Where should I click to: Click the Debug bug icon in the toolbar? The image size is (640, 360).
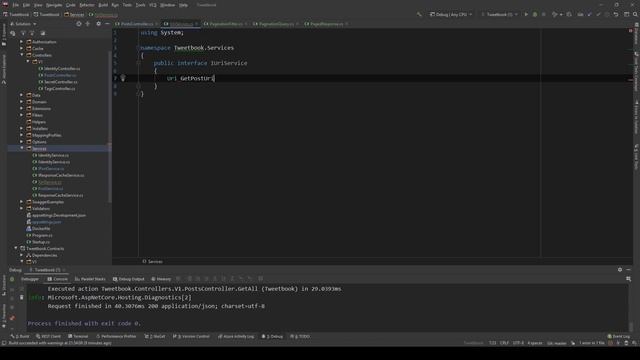(535, 14)
